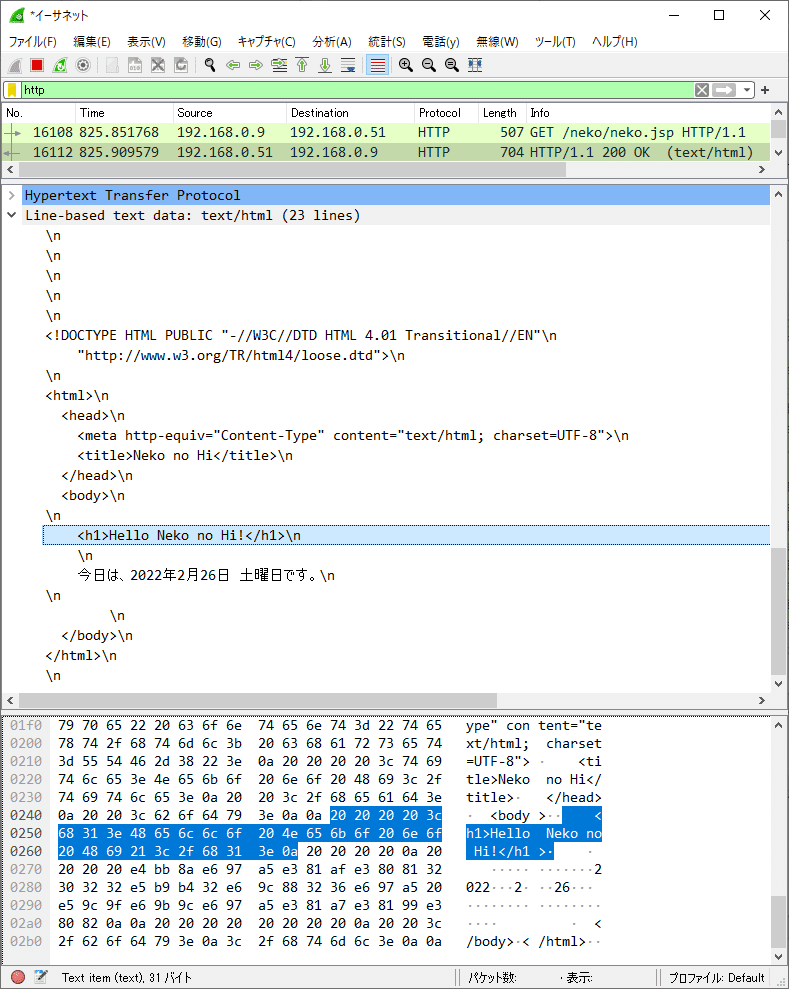This screenshot has height=989, width=789.
Task: Open the ファイル(F) menu
Action: (x=33, y=42)
